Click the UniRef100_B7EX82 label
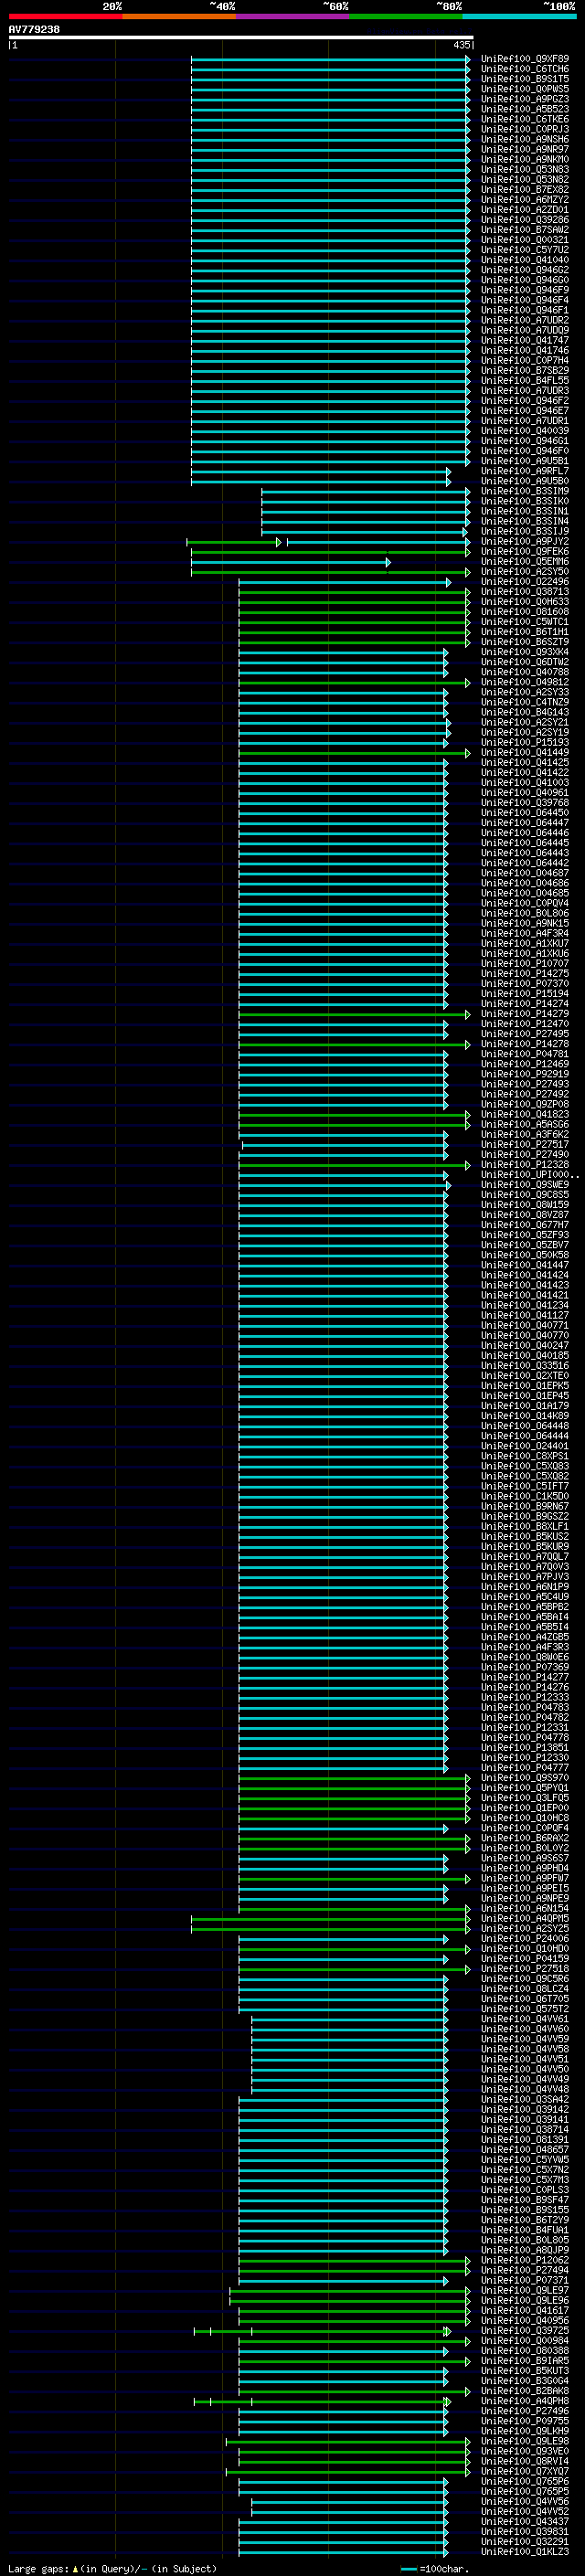585x2576 pixels. [524, 189]
